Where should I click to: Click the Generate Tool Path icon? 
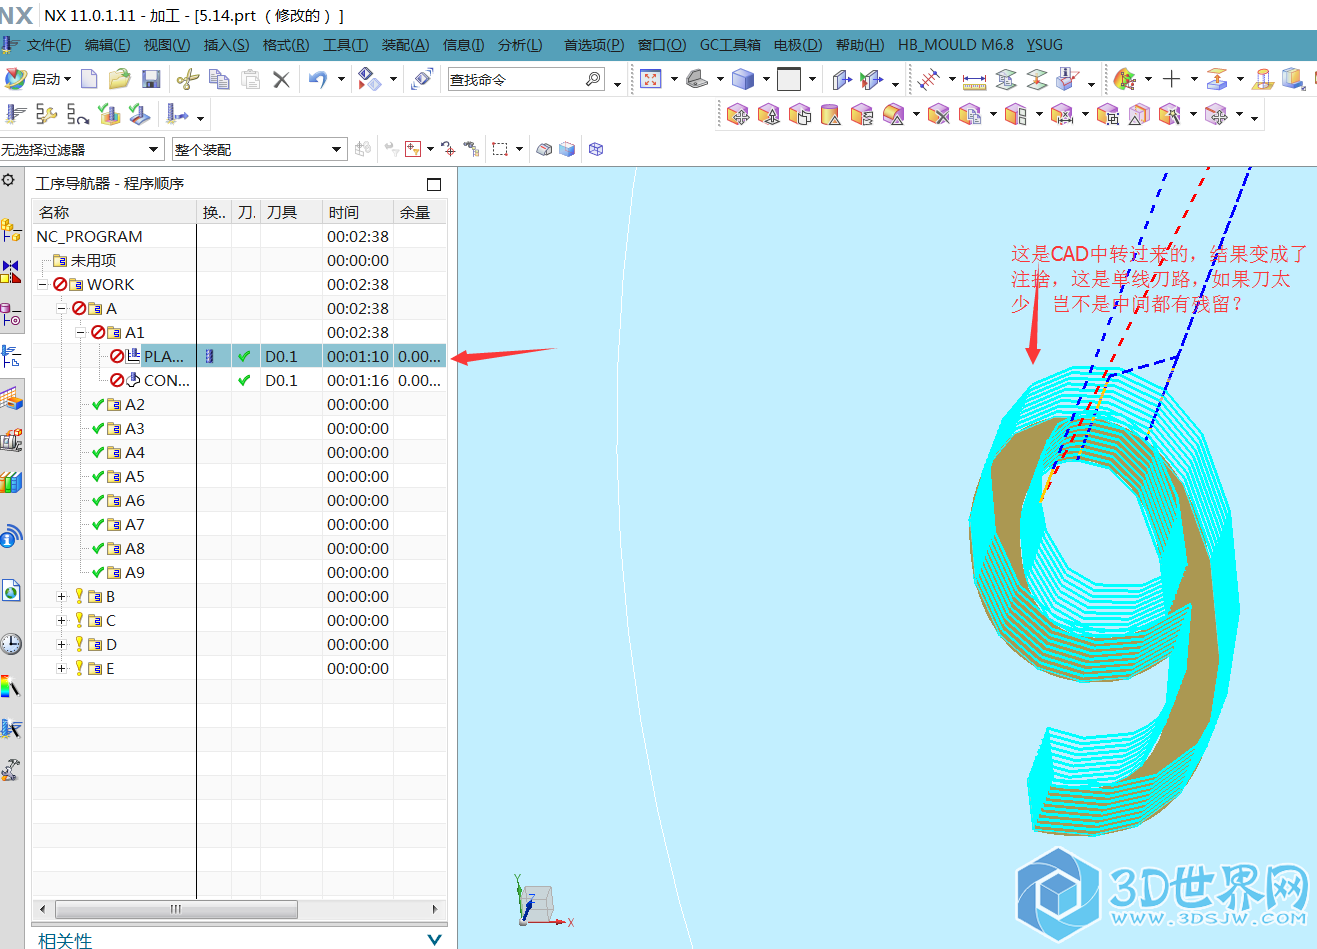pyautogui.click(x=16, y=115)
